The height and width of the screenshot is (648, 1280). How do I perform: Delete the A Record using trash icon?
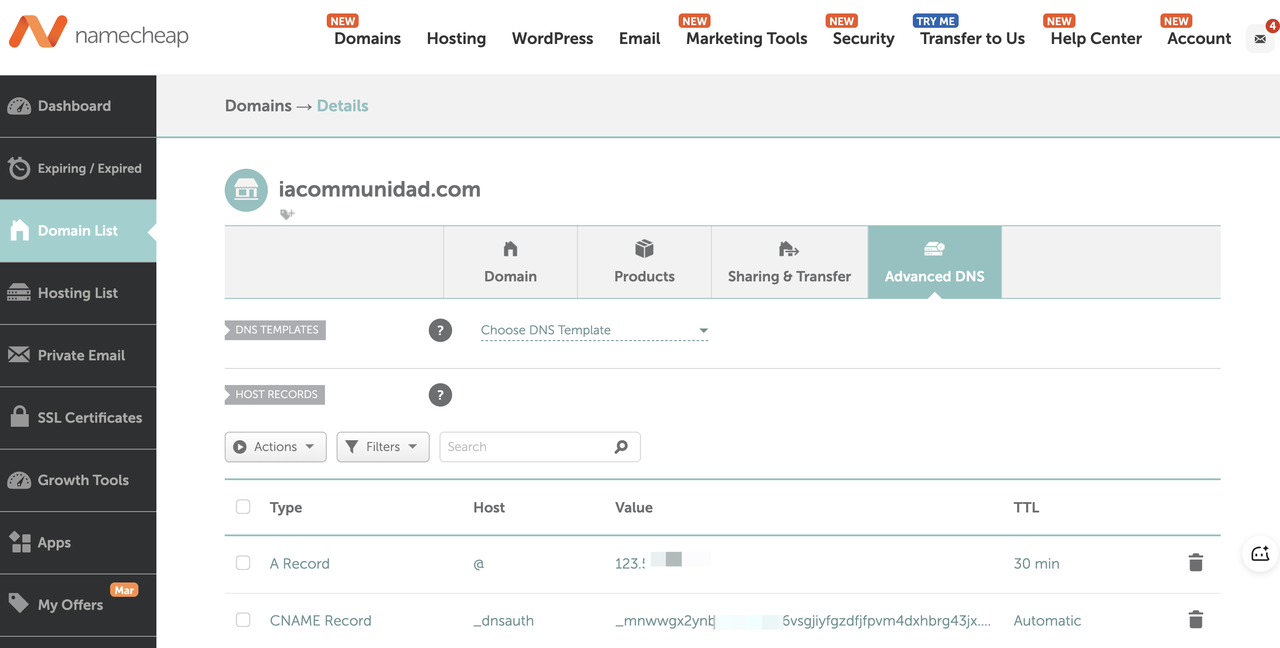(1195, 563)
